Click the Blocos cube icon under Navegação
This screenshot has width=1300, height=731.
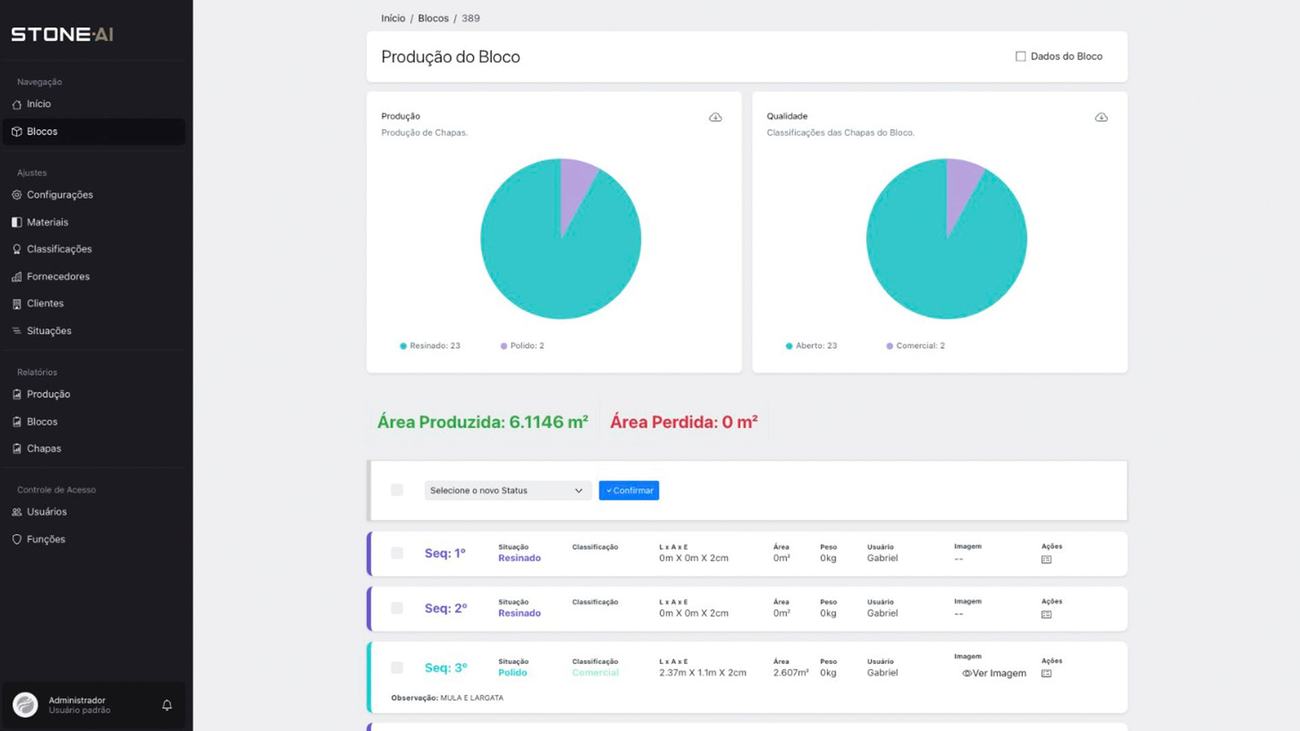(17, 131)
